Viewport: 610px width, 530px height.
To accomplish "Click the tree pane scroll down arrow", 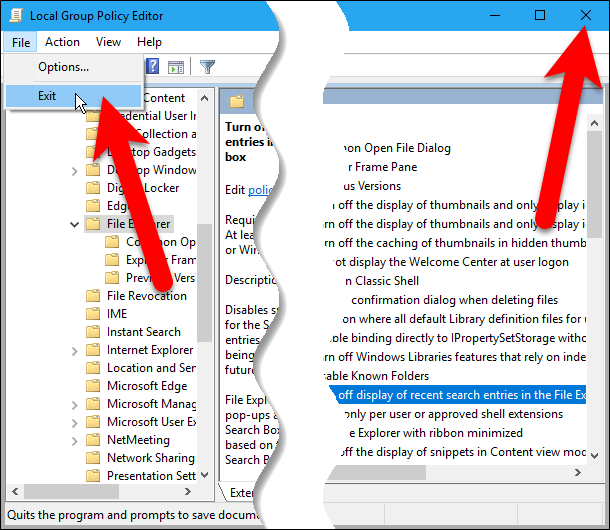I will [204, 475].
